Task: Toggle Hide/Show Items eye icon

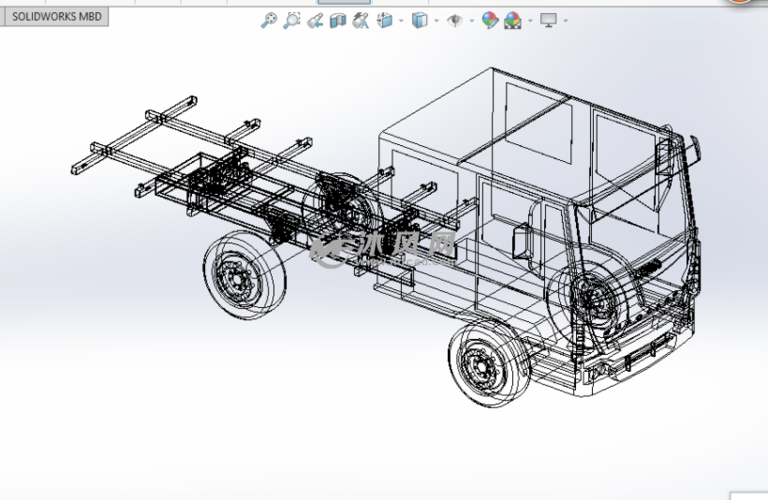Action: tap(455, 20)
